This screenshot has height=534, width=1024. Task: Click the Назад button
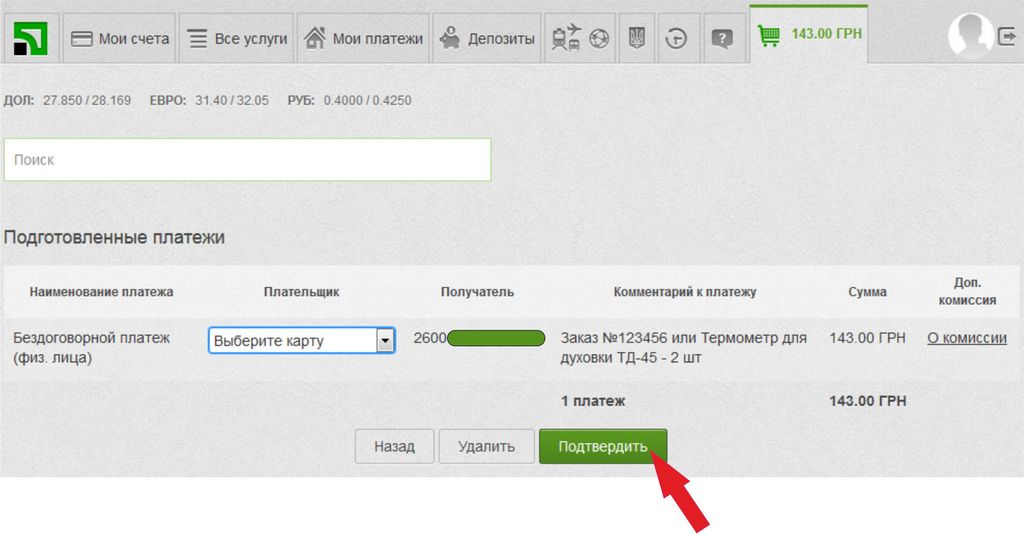[x=394, y=447]
